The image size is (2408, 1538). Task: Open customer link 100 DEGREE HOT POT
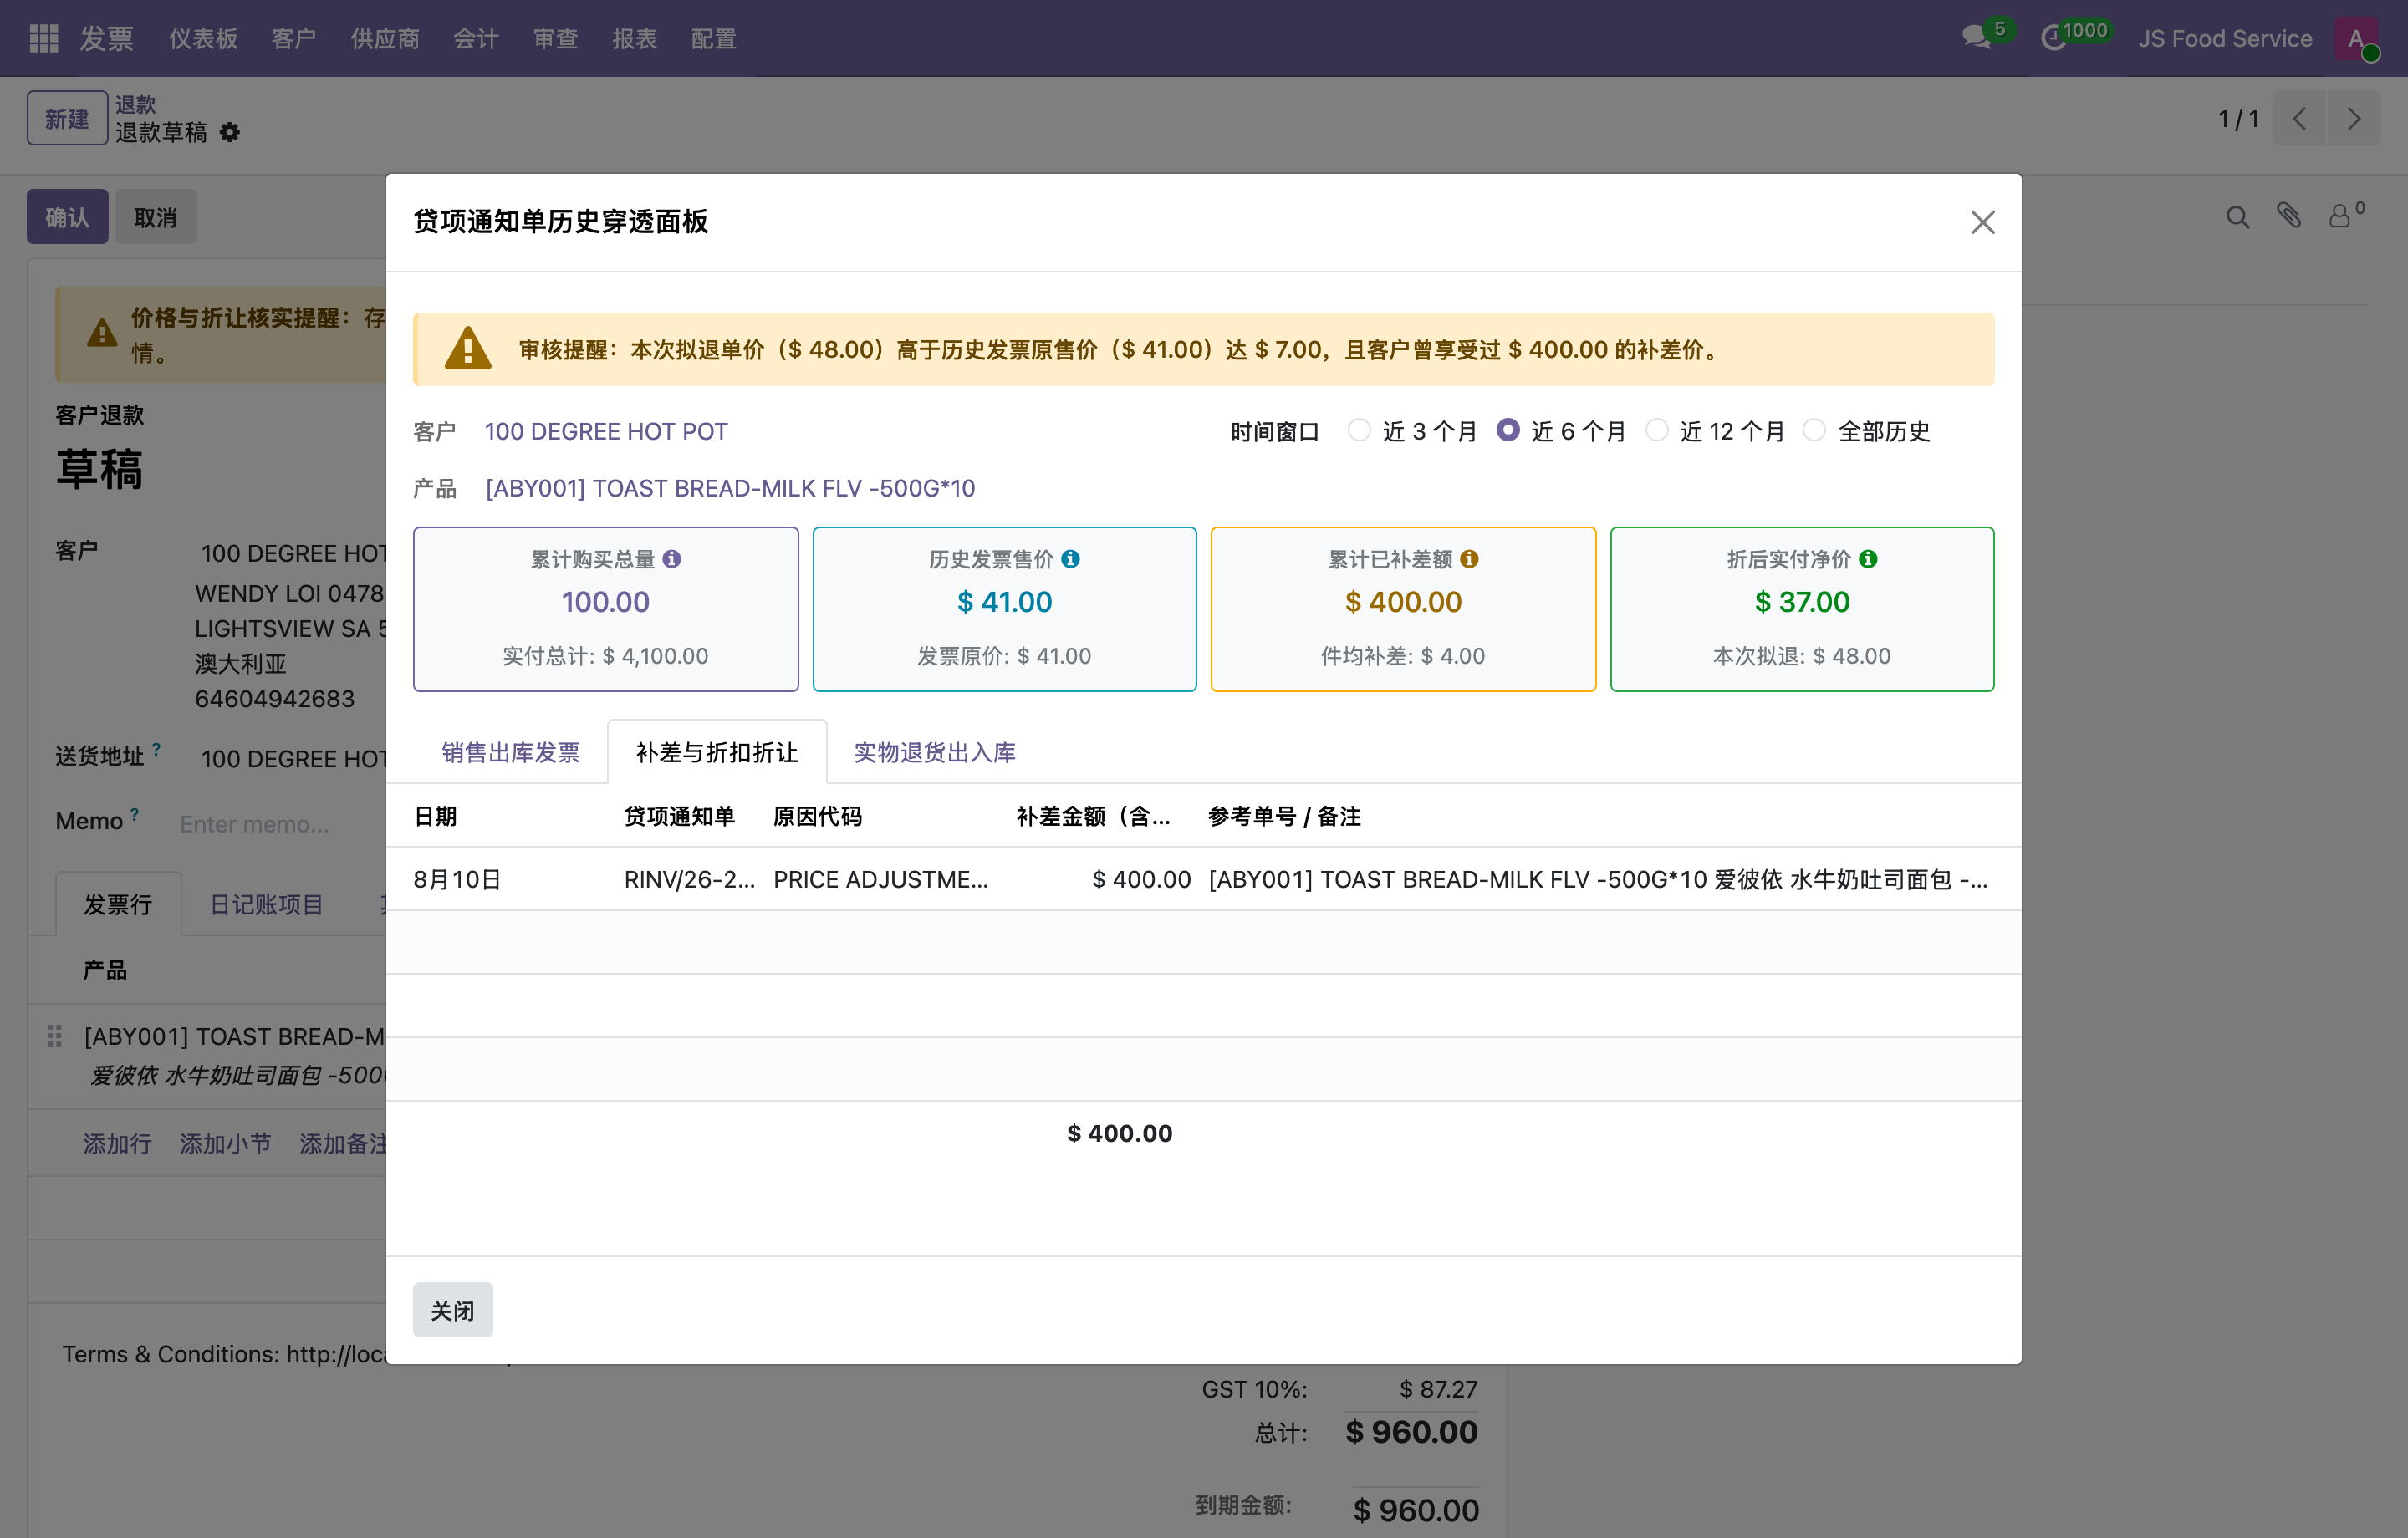(606, 431)
